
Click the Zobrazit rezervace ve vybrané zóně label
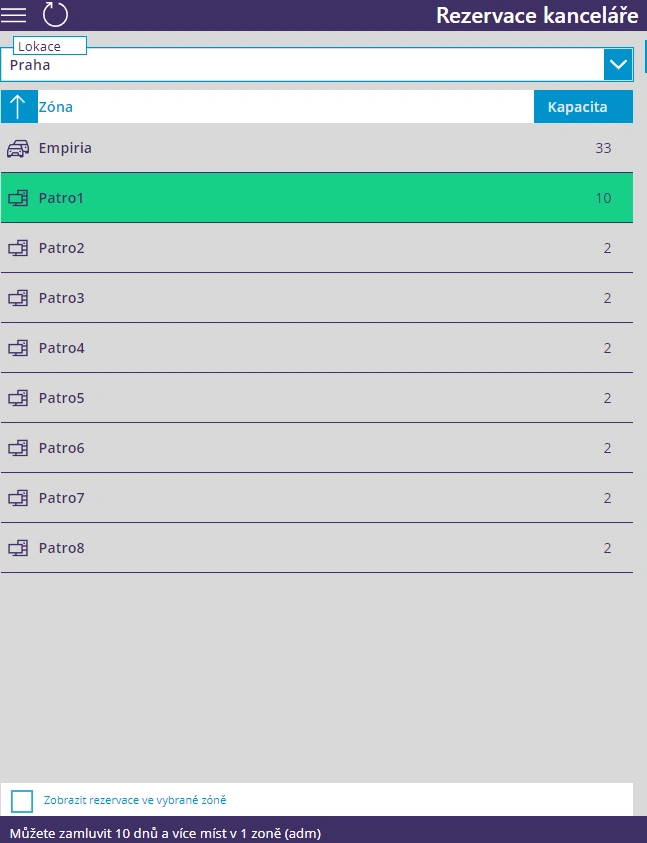(x=135, y=800)
